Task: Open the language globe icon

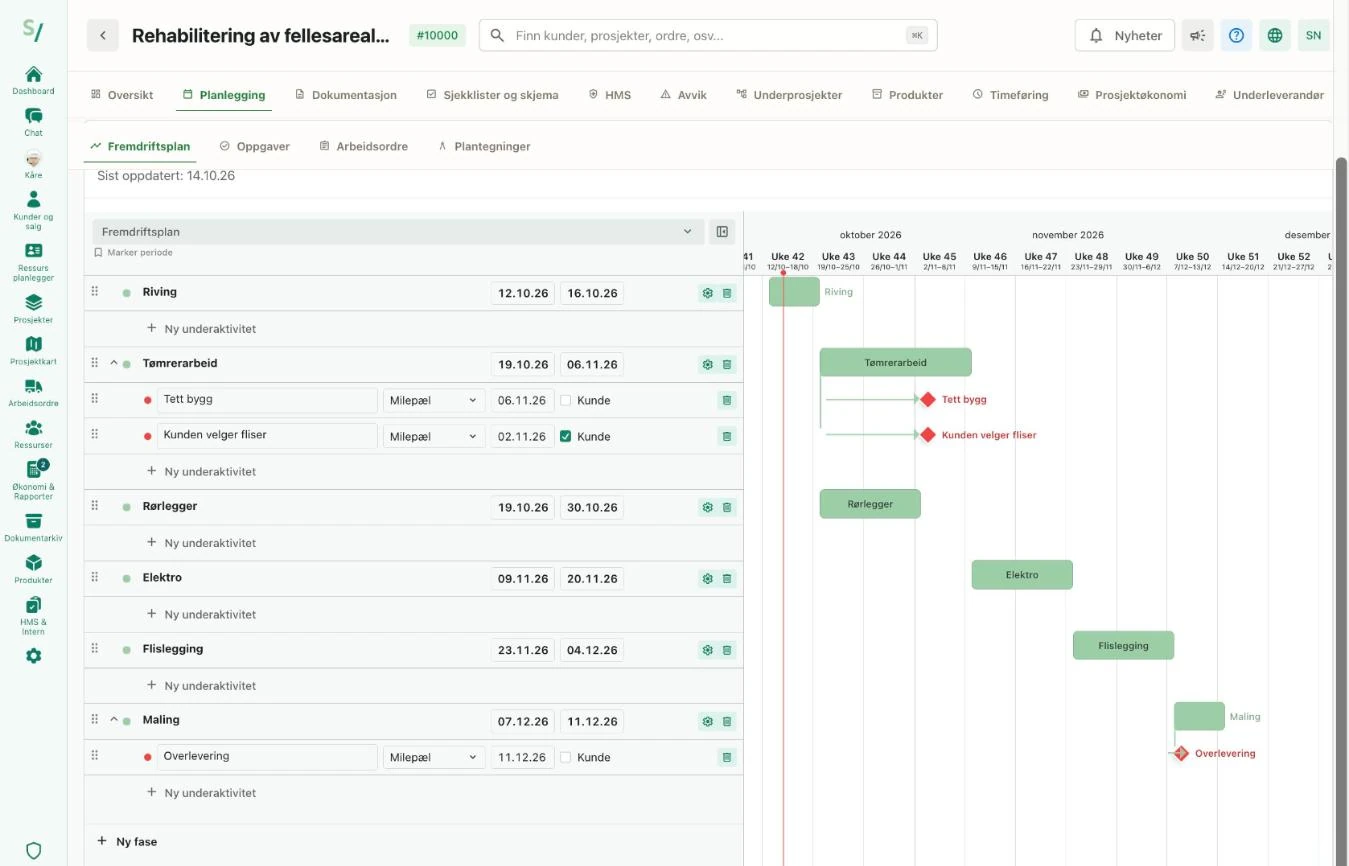Action: (x=1274, y=35)
